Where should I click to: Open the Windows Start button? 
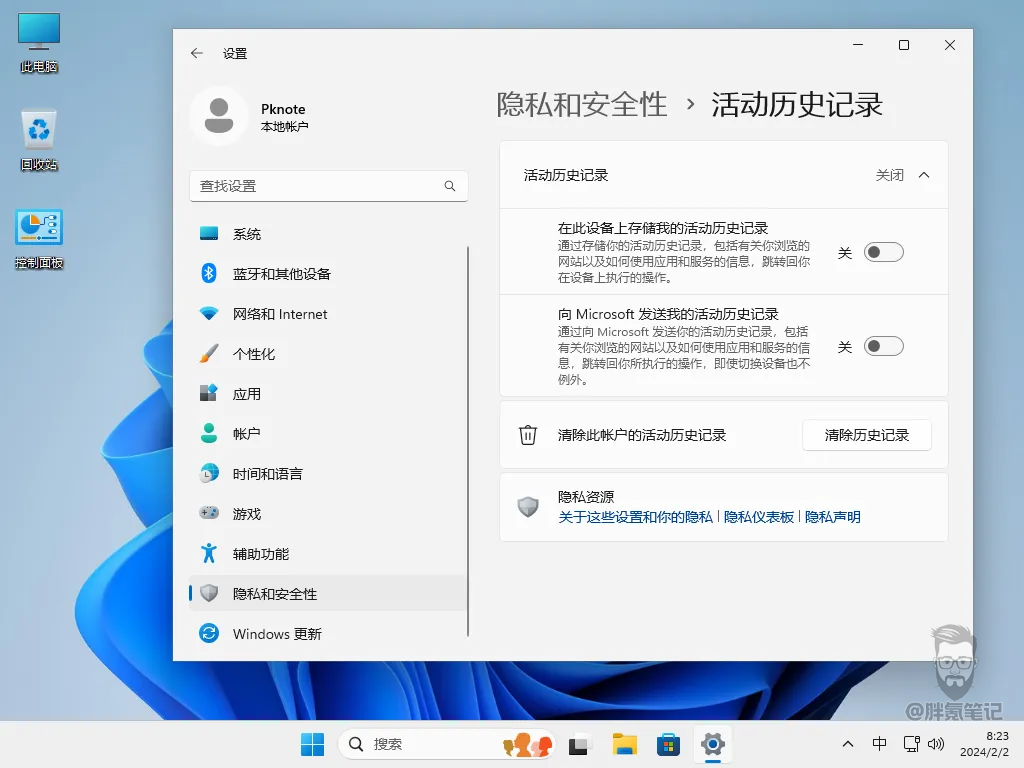[312, 744]
